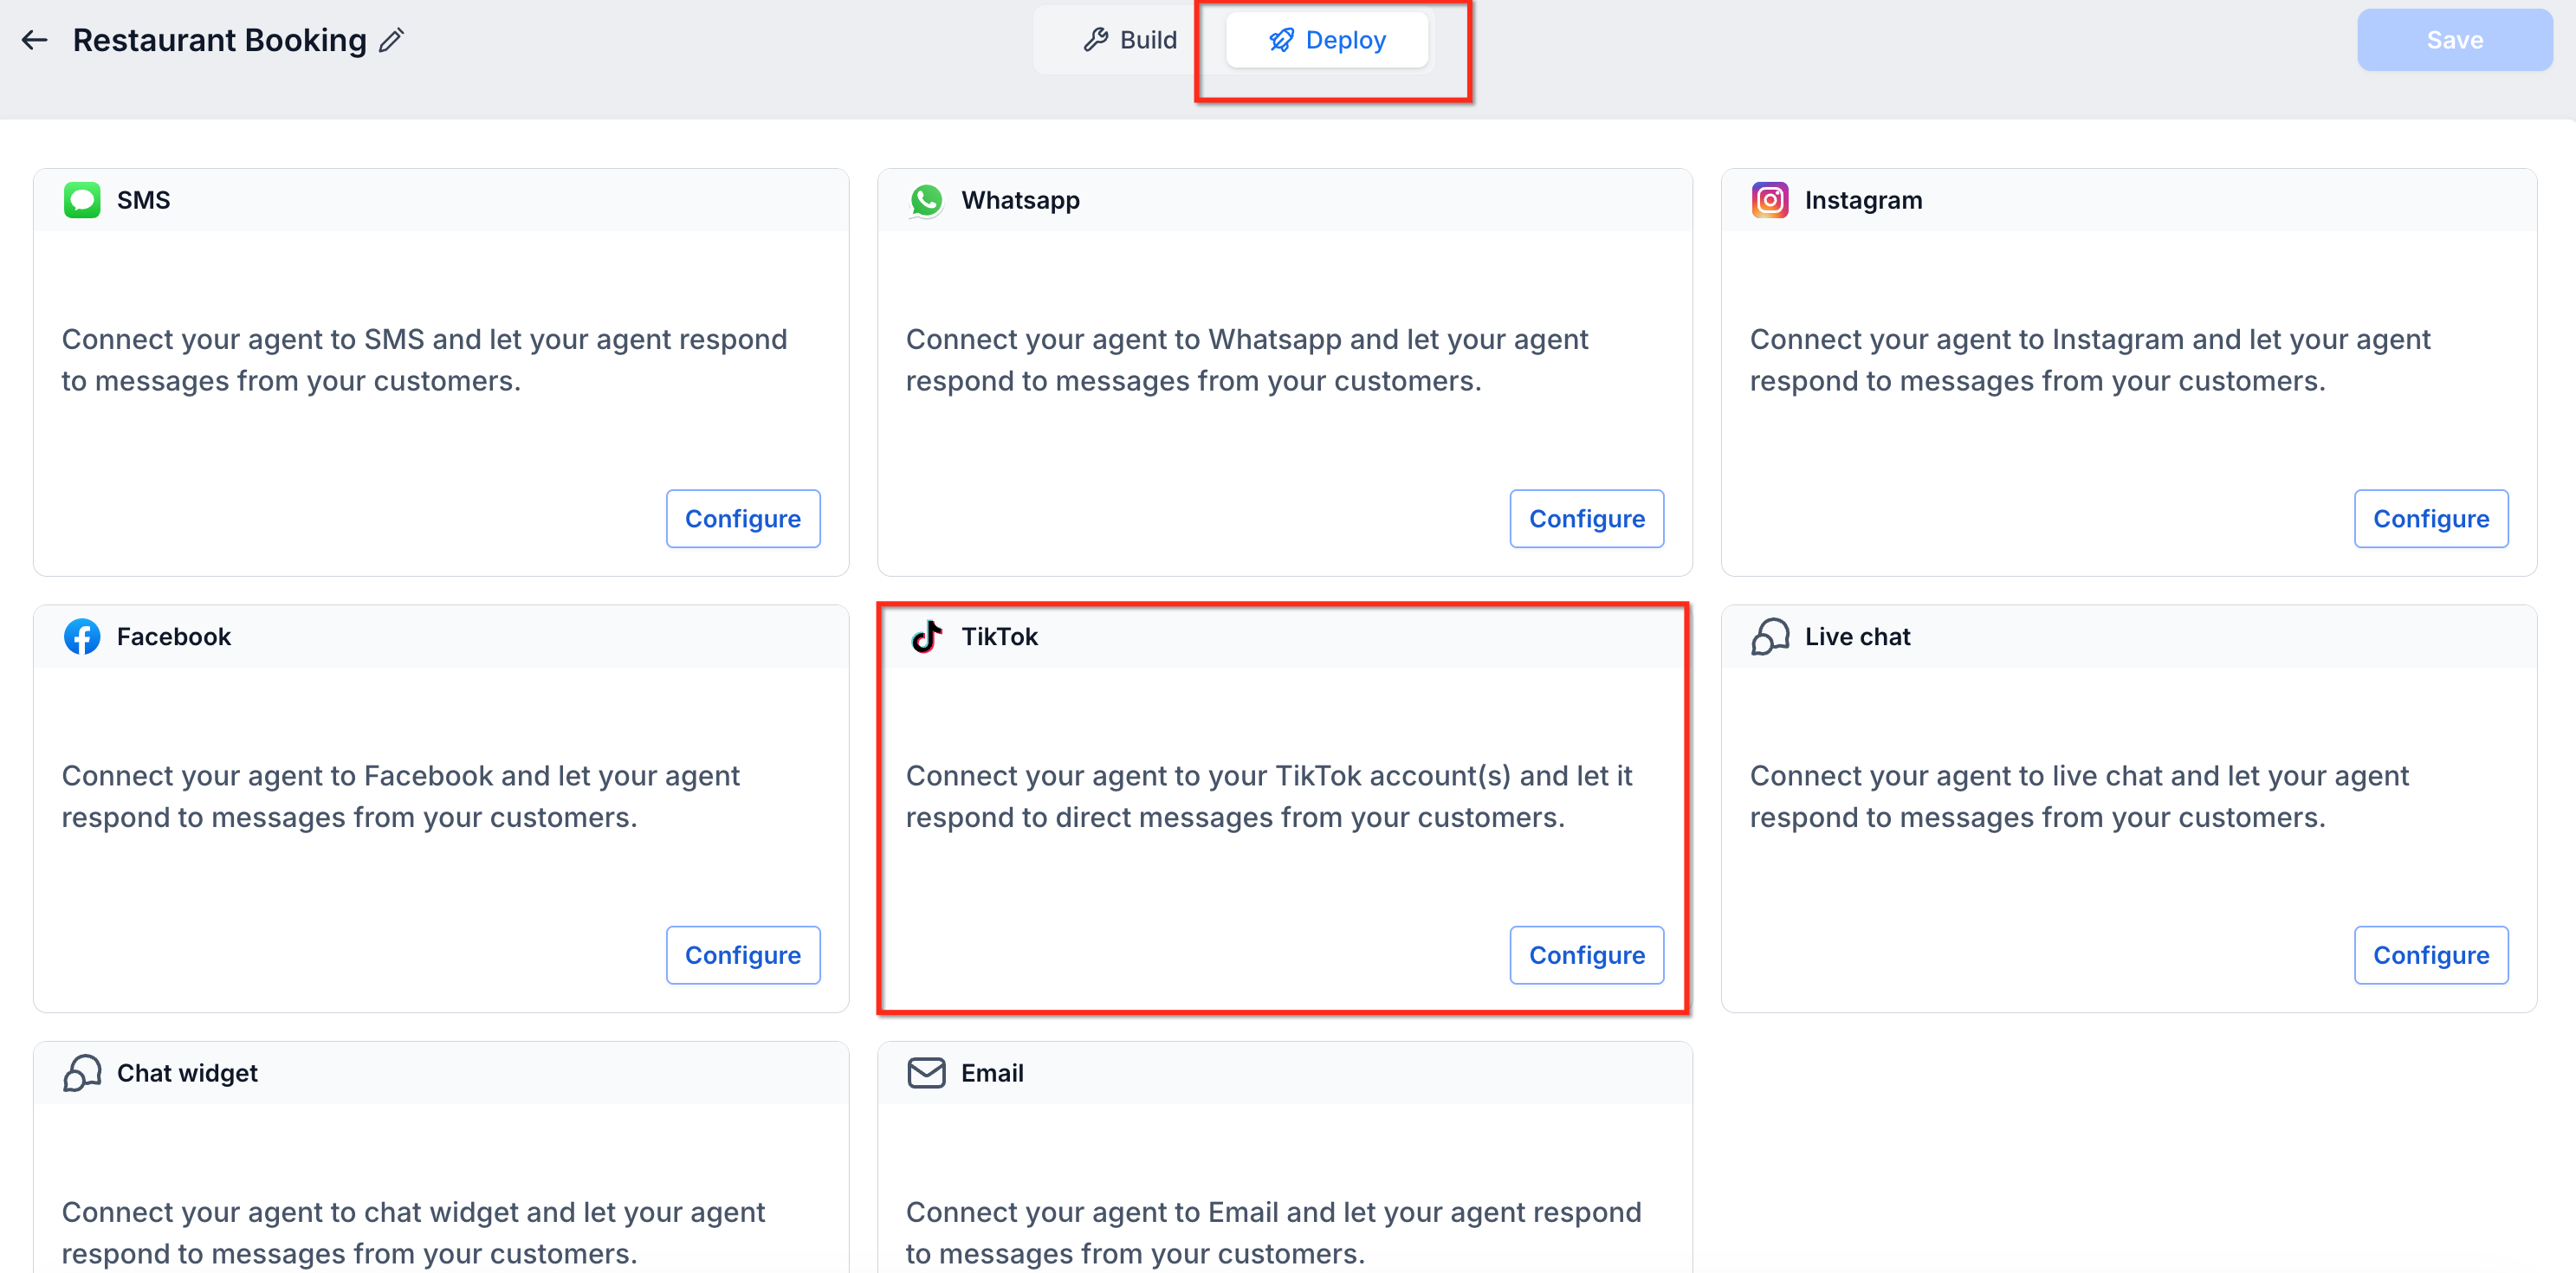Save the agent with Save button
Image resolution: width=2576 pixels, height=1273 pixels.
pyautogui.click(x=2454, y=40)
